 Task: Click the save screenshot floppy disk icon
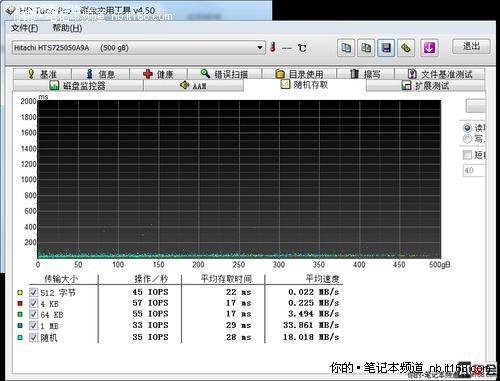click(x=386, y=48)
